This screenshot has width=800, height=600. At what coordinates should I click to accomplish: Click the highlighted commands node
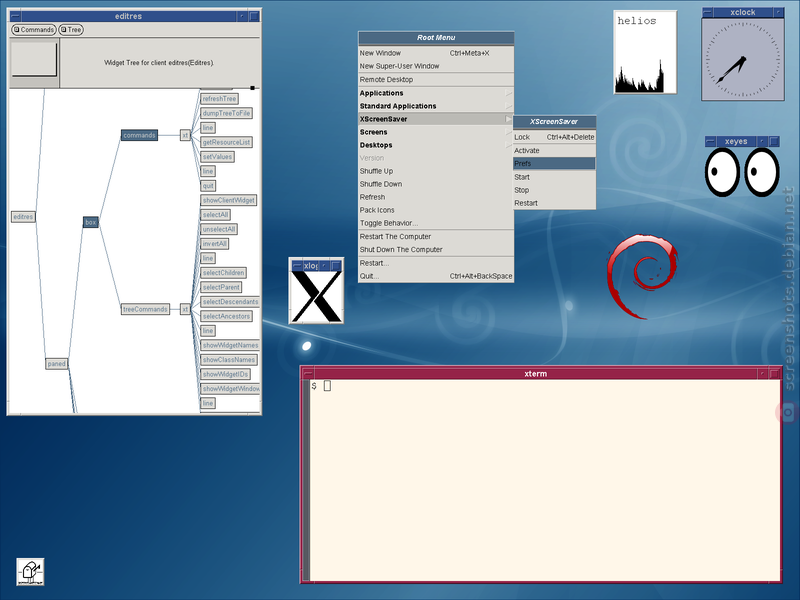pos(139,135)
